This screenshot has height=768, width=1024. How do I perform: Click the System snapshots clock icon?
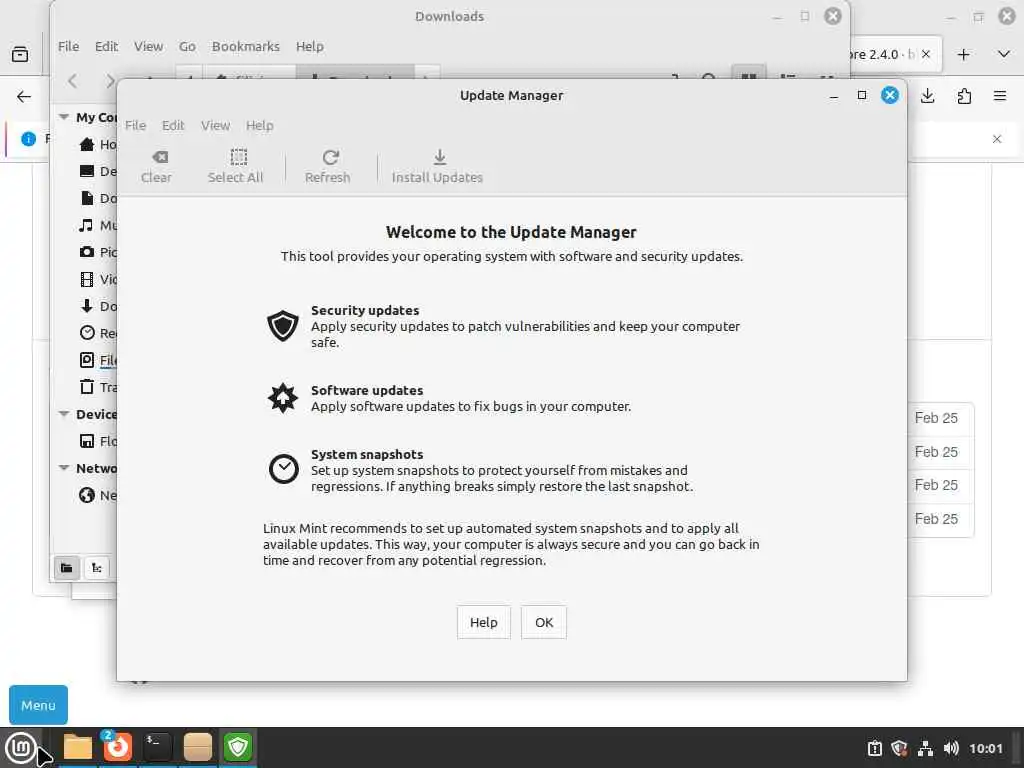283,469
